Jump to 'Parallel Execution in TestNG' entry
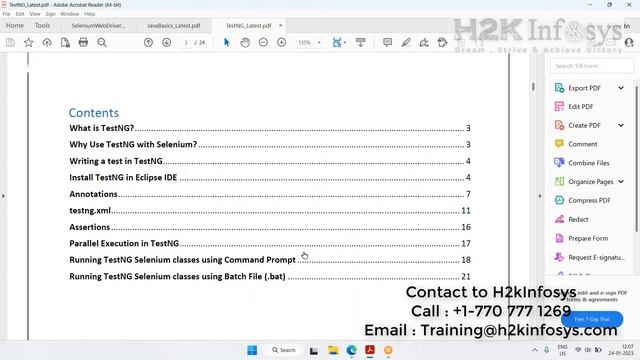 tap(269, 243)
